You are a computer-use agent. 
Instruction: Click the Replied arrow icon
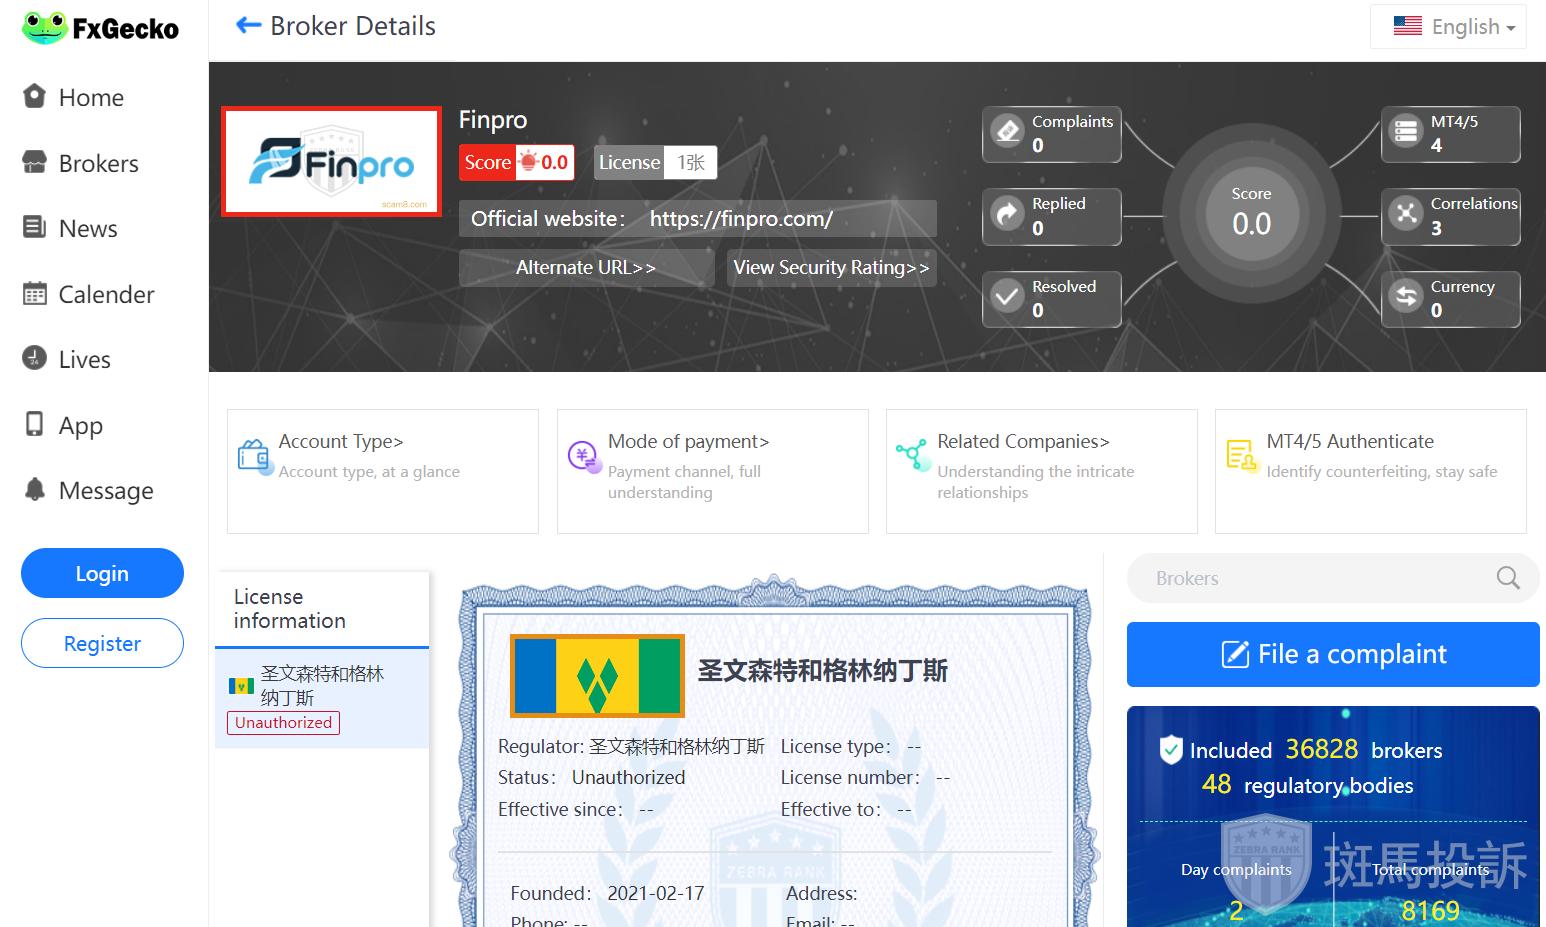pyautogui.click(x=1008, y=214)
